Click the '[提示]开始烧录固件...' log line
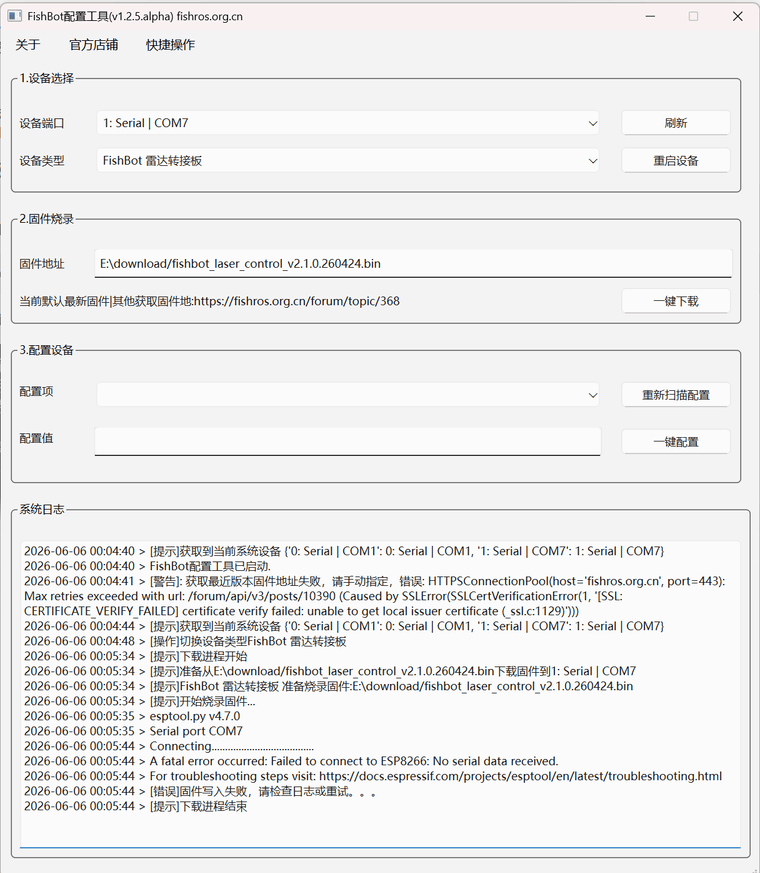Screen dimensions: 760x873 [x=139, y=701]
